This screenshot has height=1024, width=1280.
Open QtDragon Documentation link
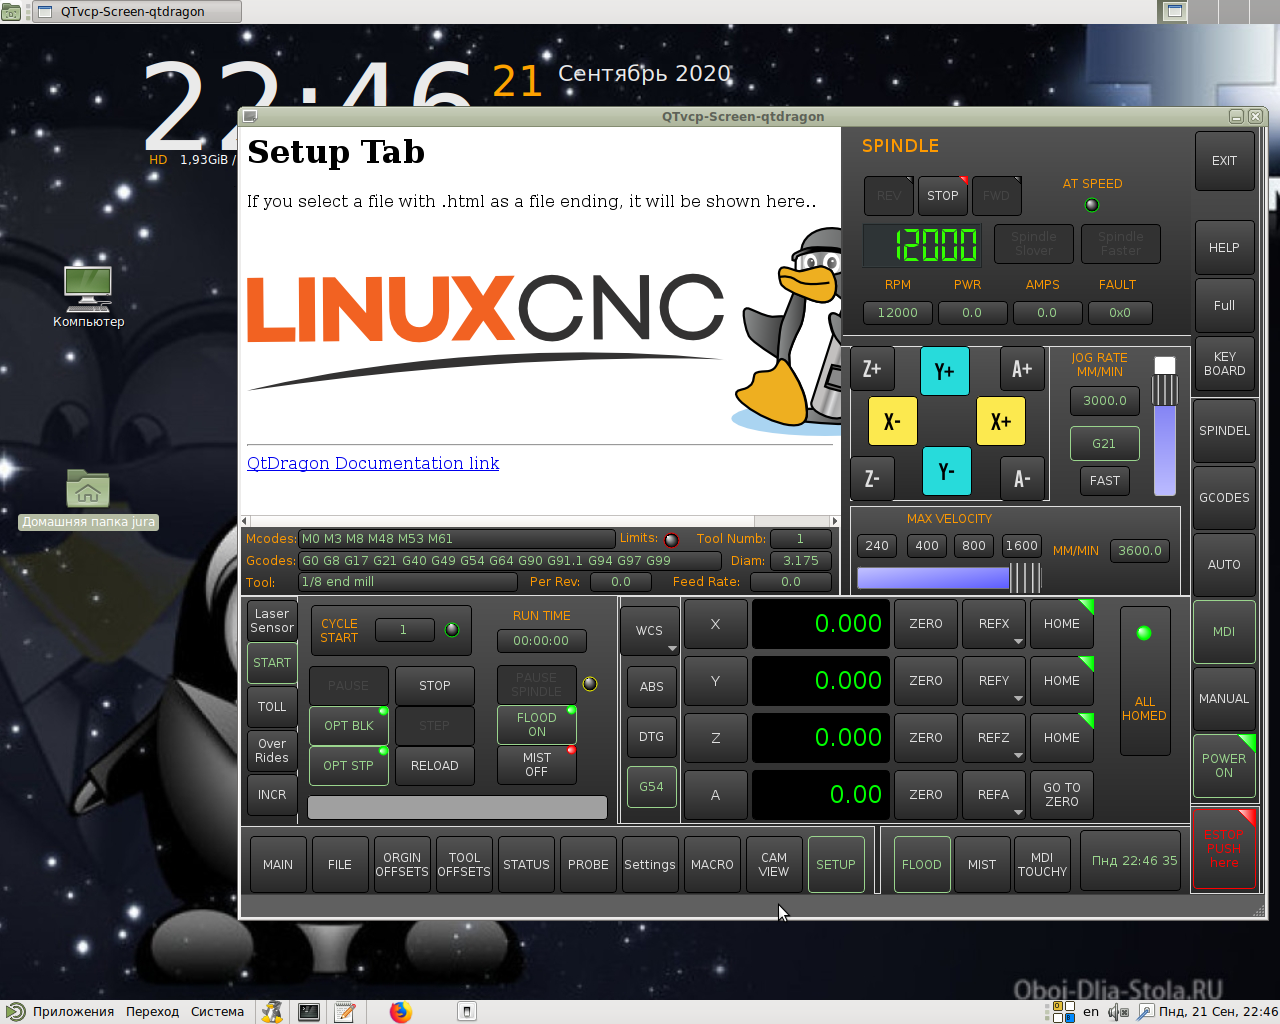coord(373,463)
